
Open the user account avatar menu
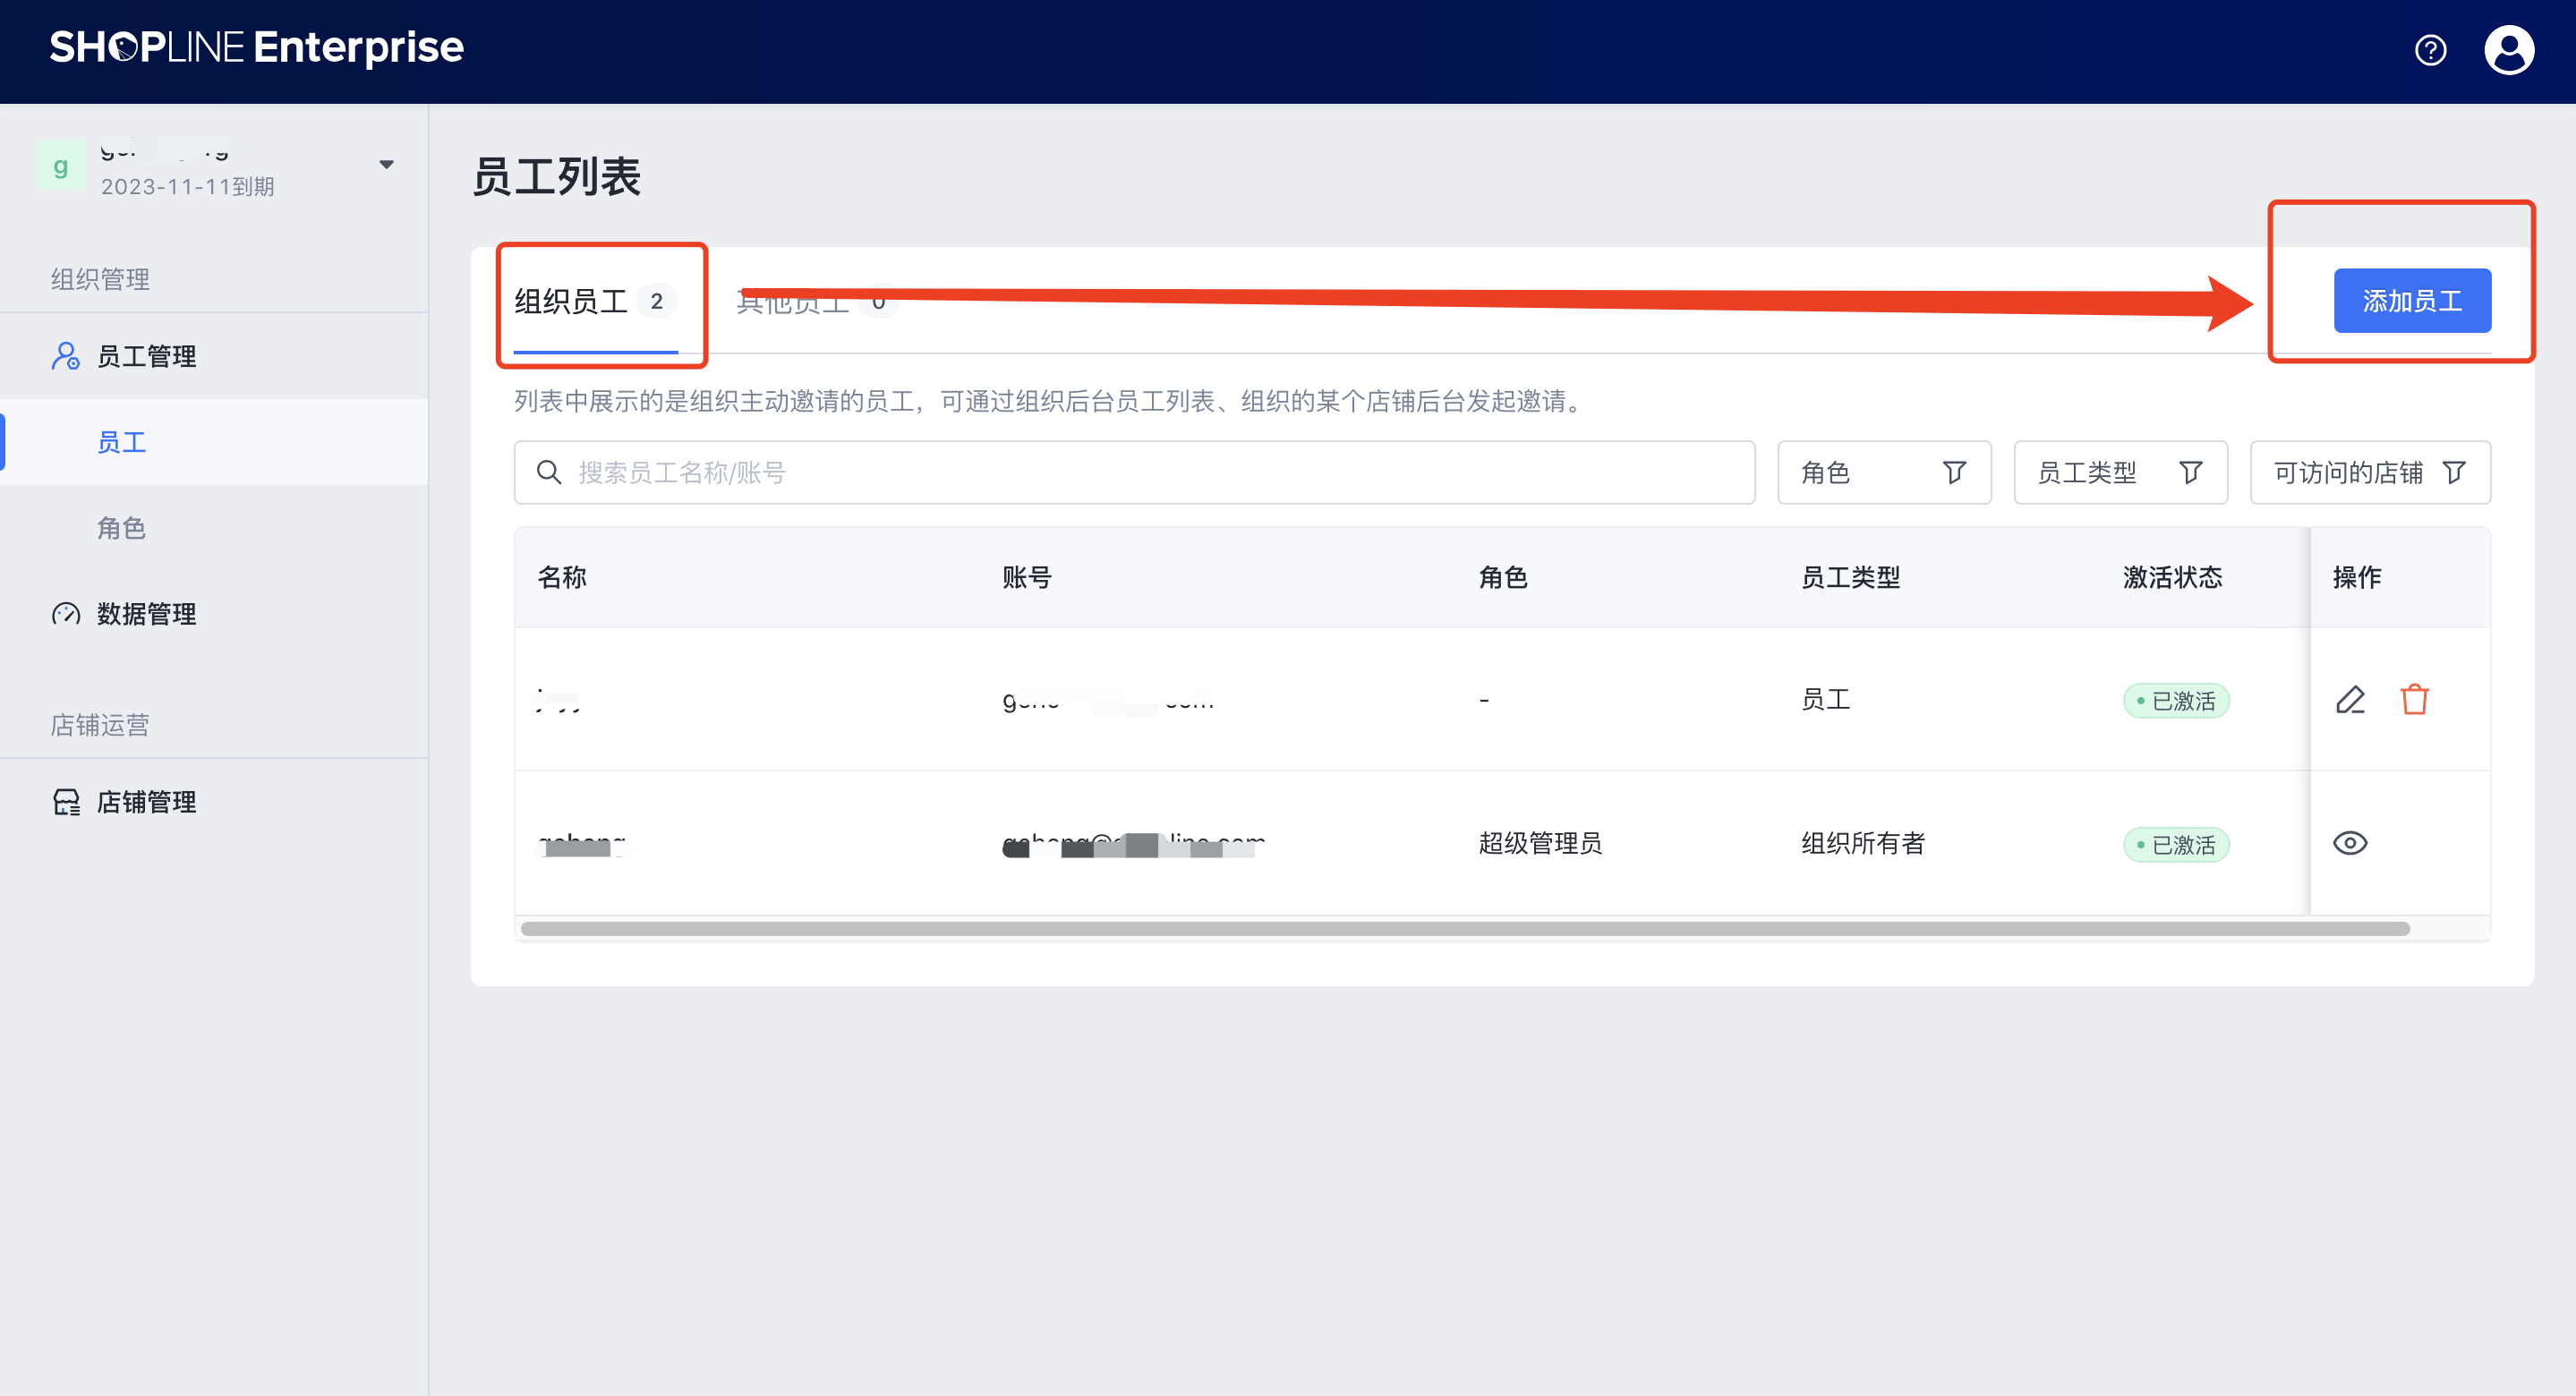[2508, 50]
